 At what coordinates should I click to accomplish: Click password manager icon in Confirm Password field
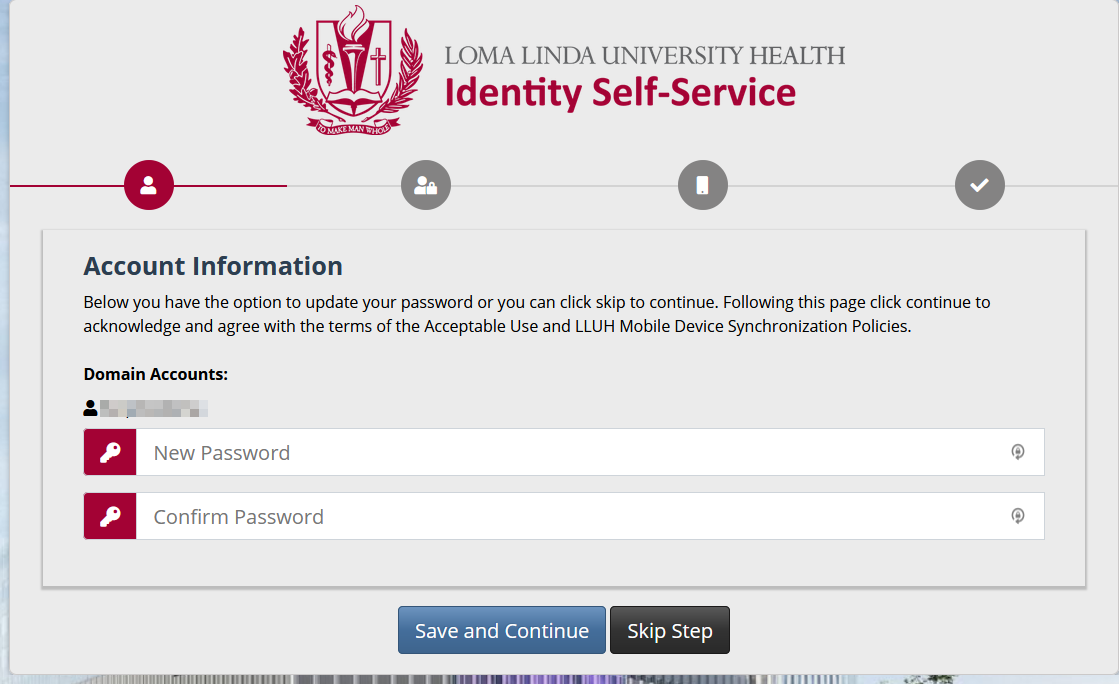[1018, 515]
